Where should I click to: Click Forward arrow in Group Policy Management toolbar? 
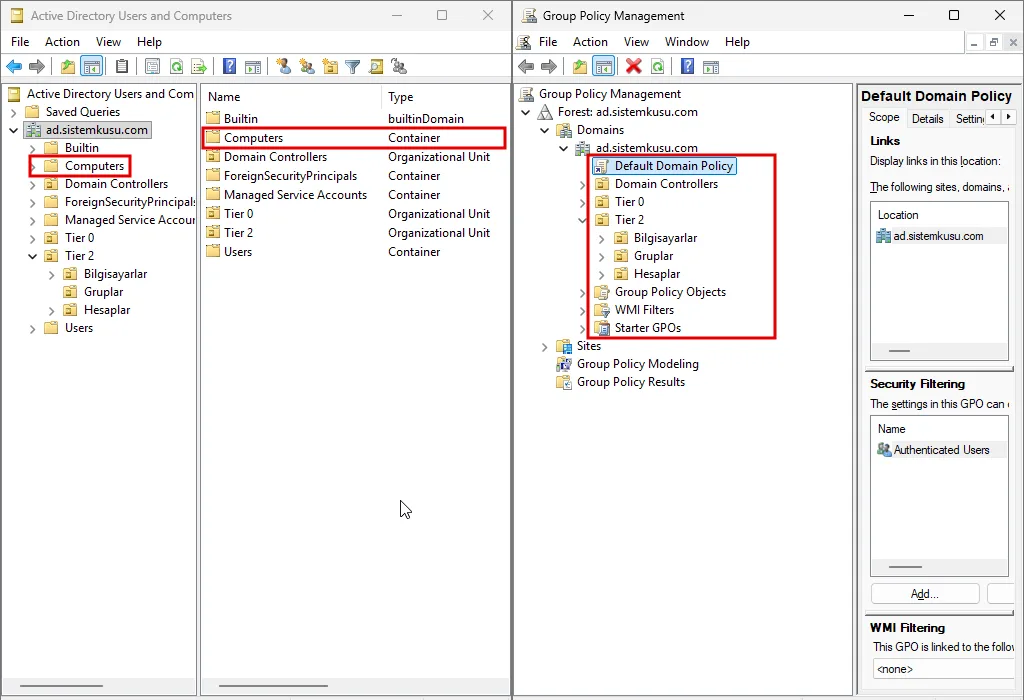549,66
